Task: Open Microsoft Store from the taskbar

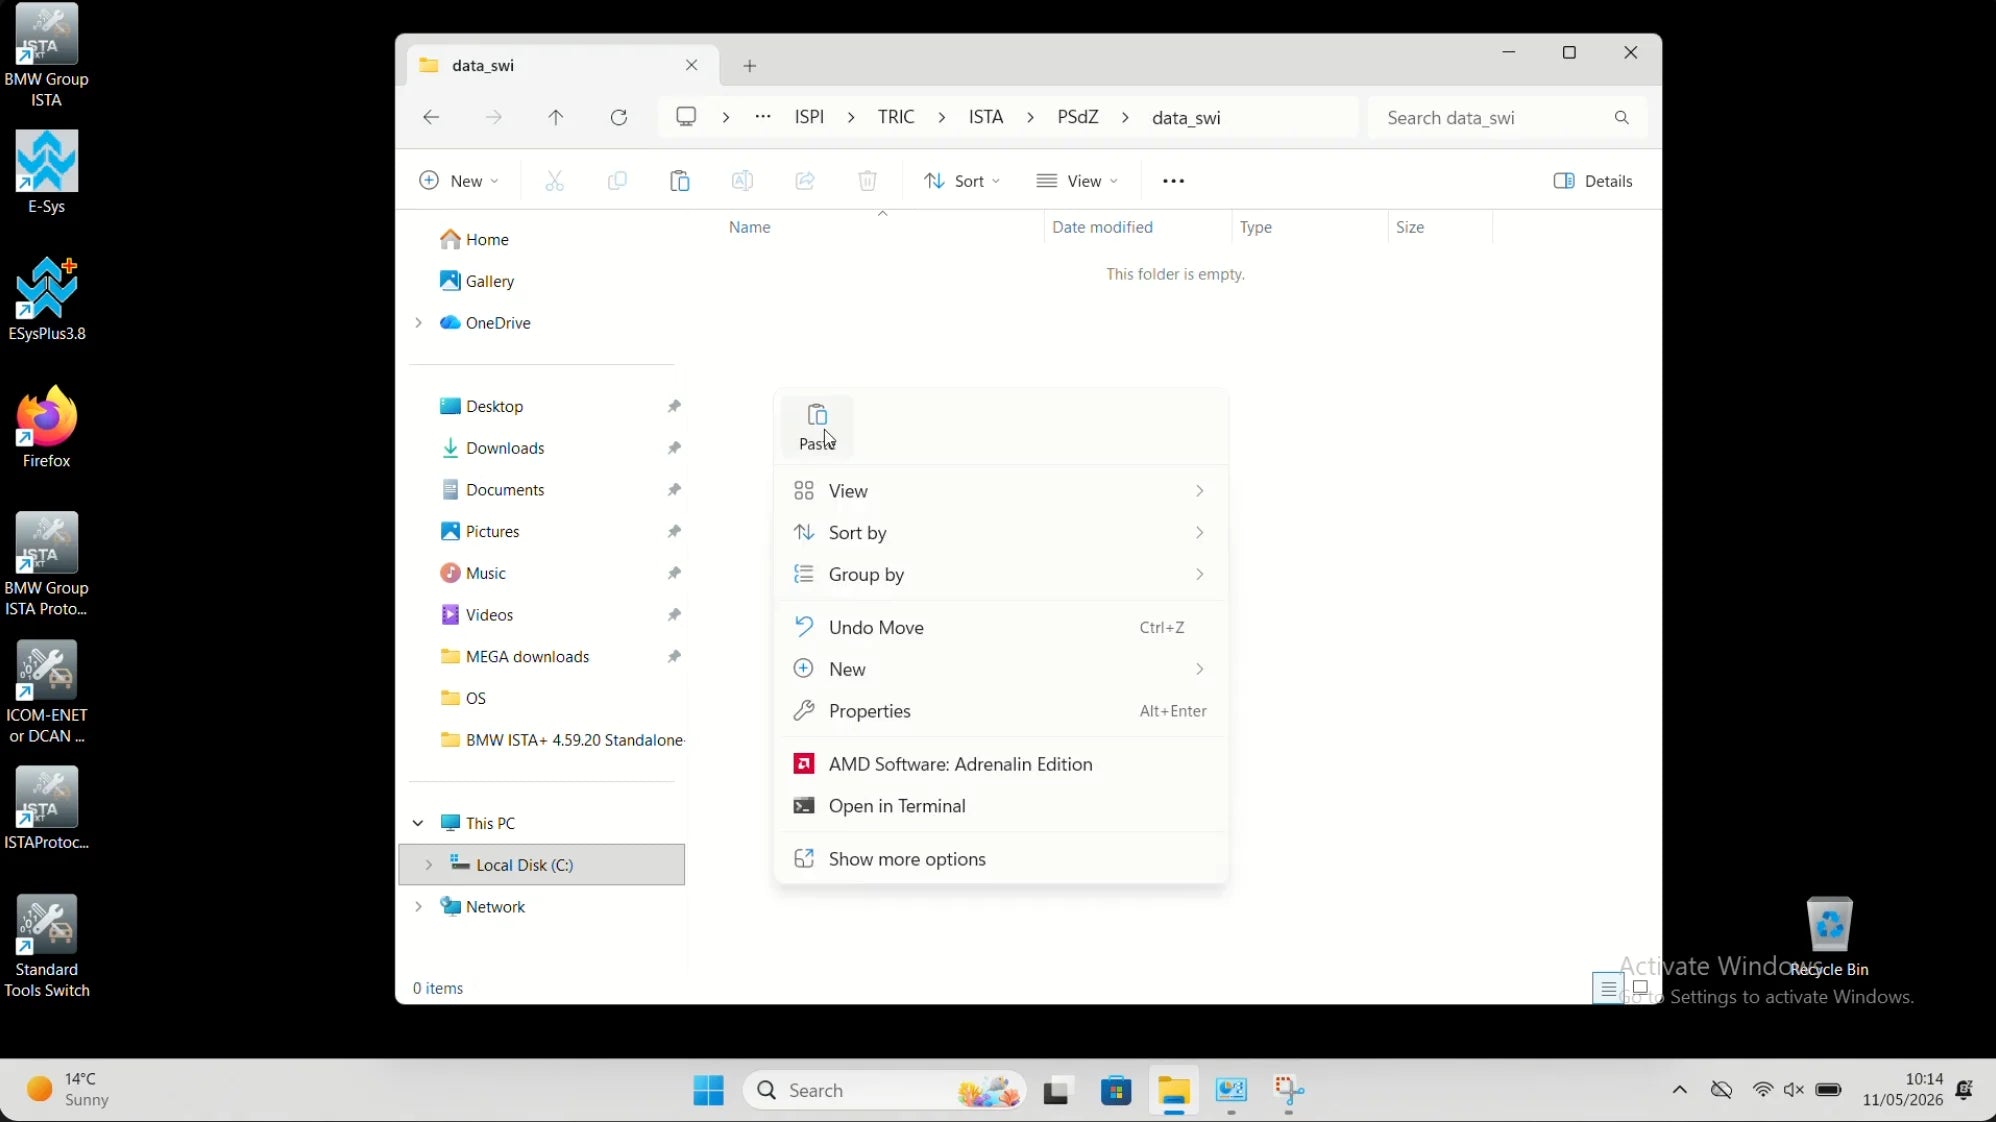Action: (1116, 1090)
